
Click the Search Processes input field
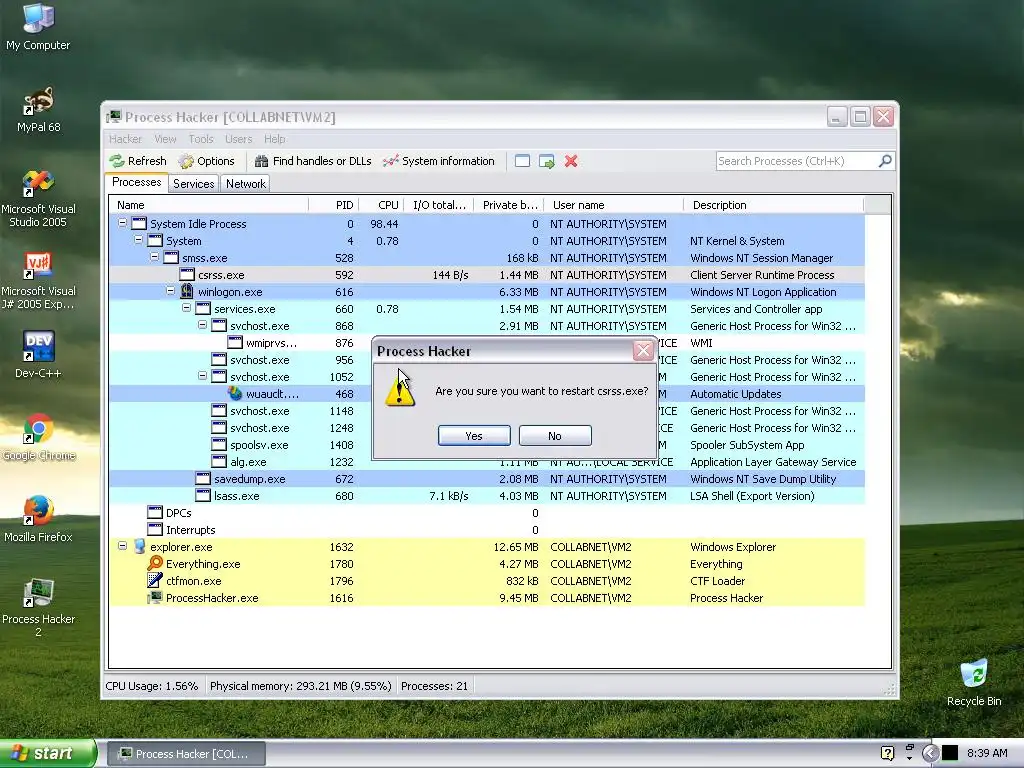tap(797, 161)
